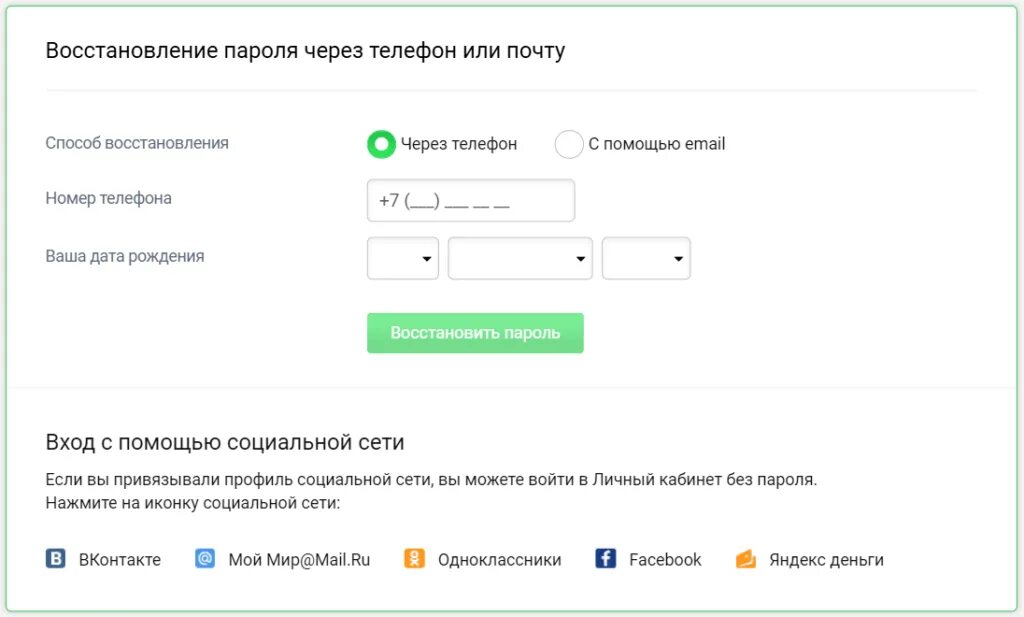This screenshot has width=1024, height=617.
Task: Open the birth month dropdown
Action: coord(520,258)
